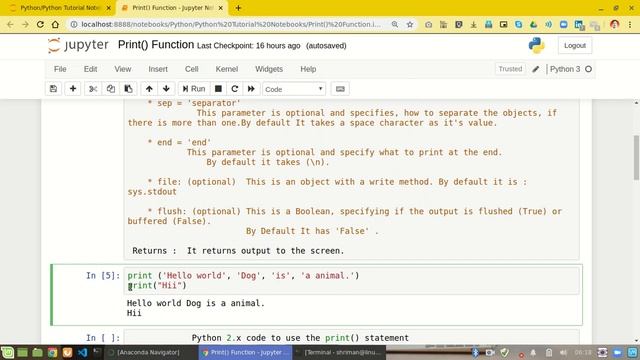Click the Python 3 kernel name
Screen dimensions: 640x360
click(565, 69)
